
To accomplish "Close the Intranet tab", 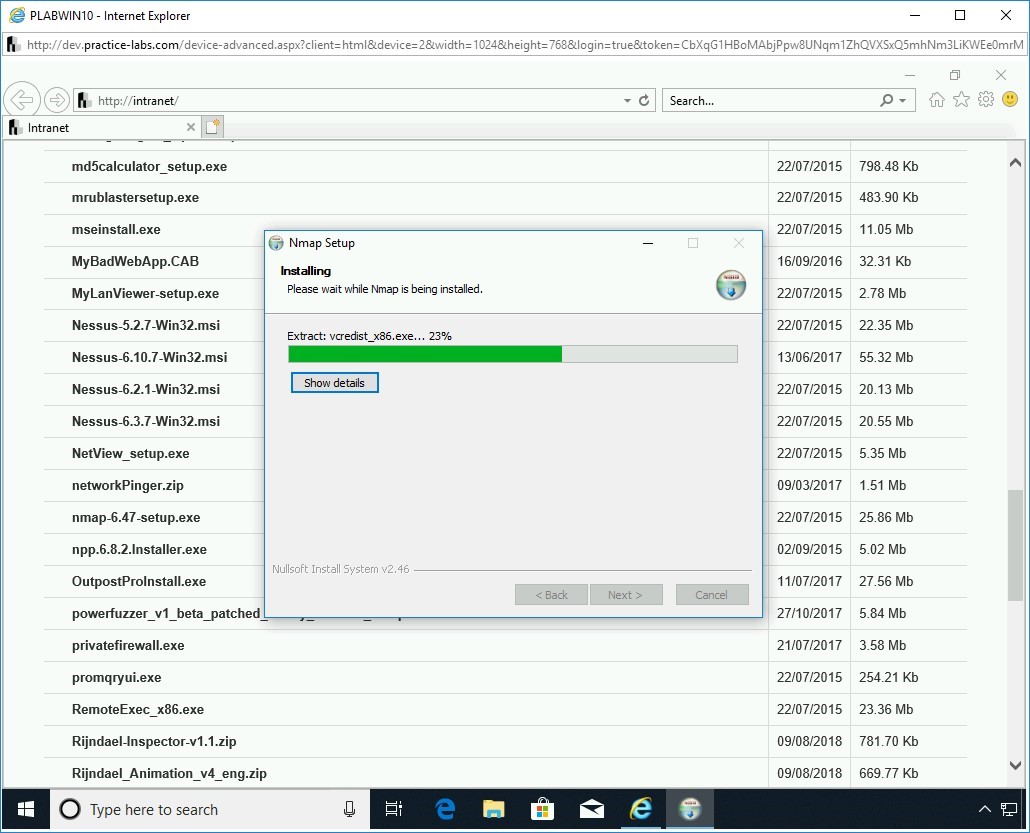I will [191, 127].
